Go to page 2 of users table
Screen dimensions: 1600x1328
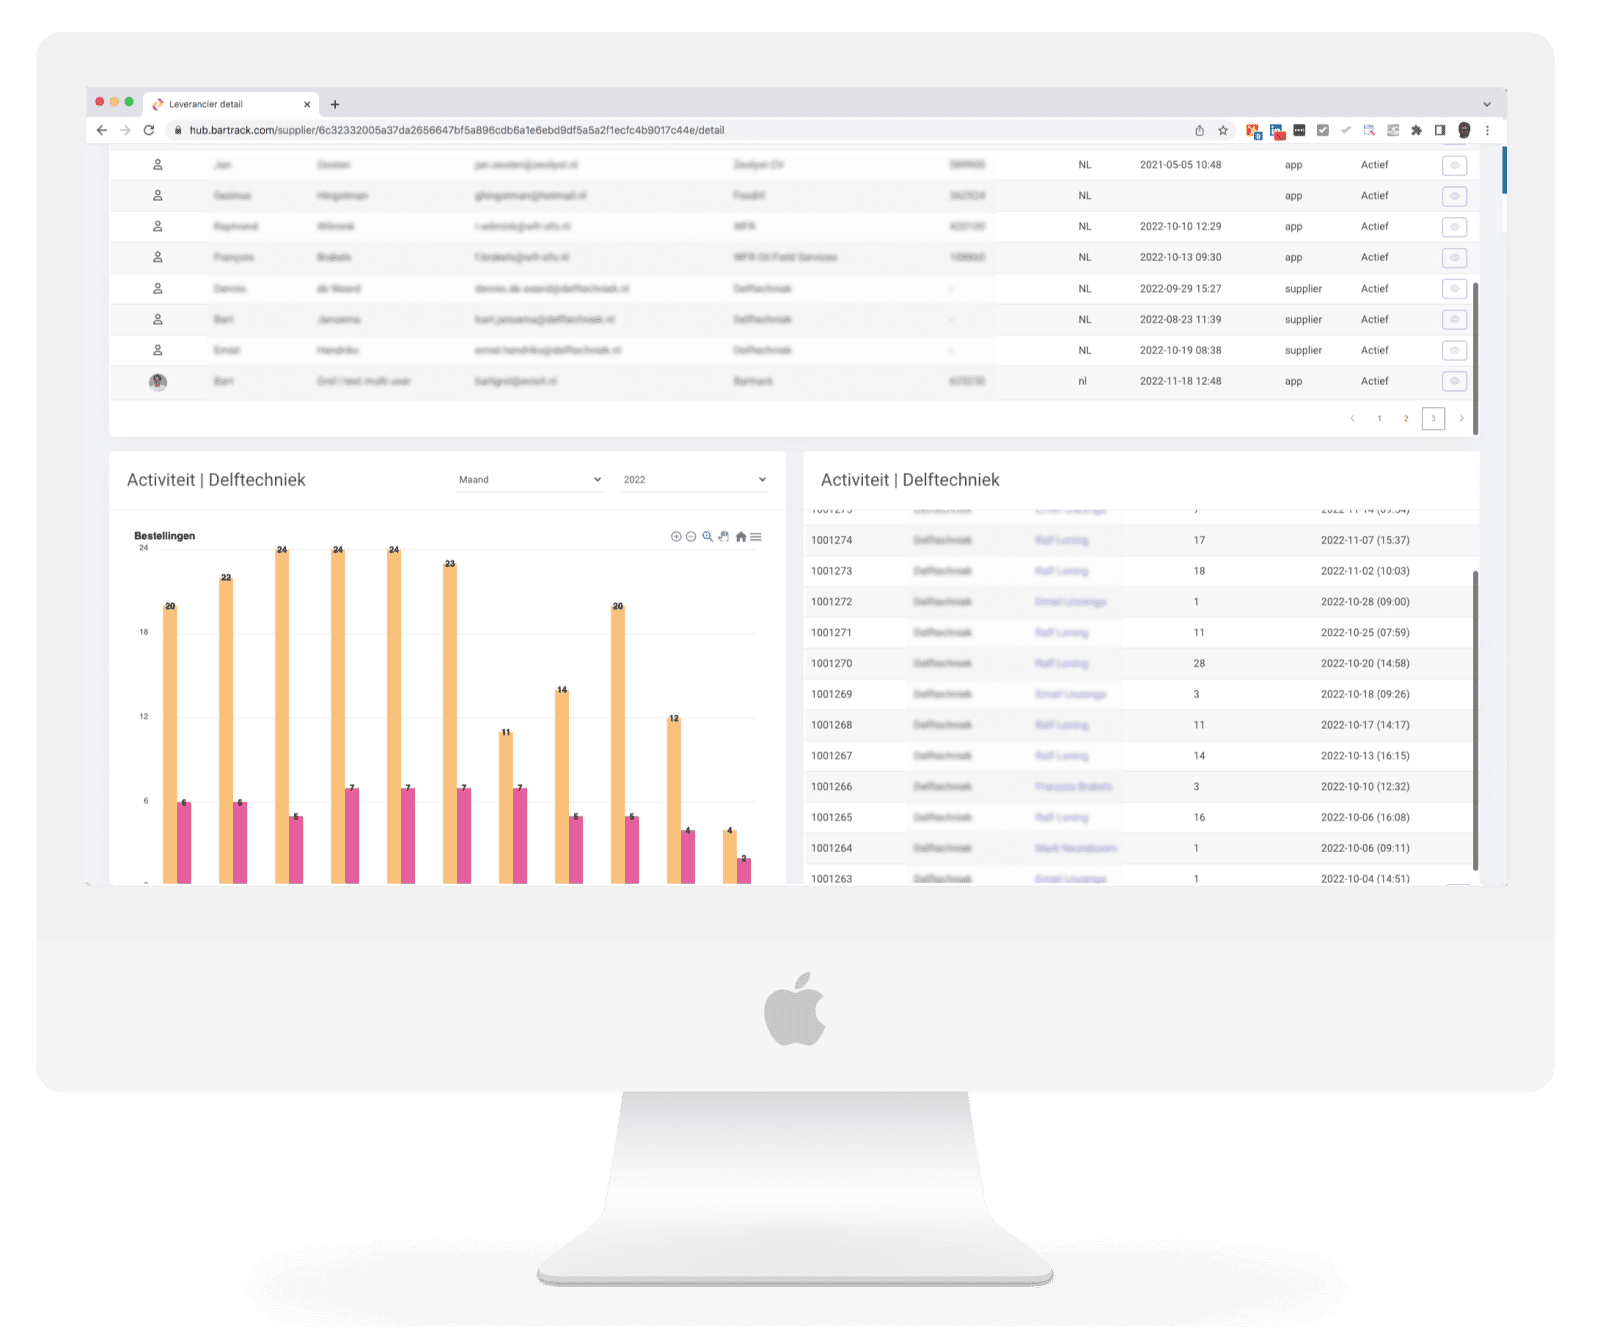(x=1406, y=419)
